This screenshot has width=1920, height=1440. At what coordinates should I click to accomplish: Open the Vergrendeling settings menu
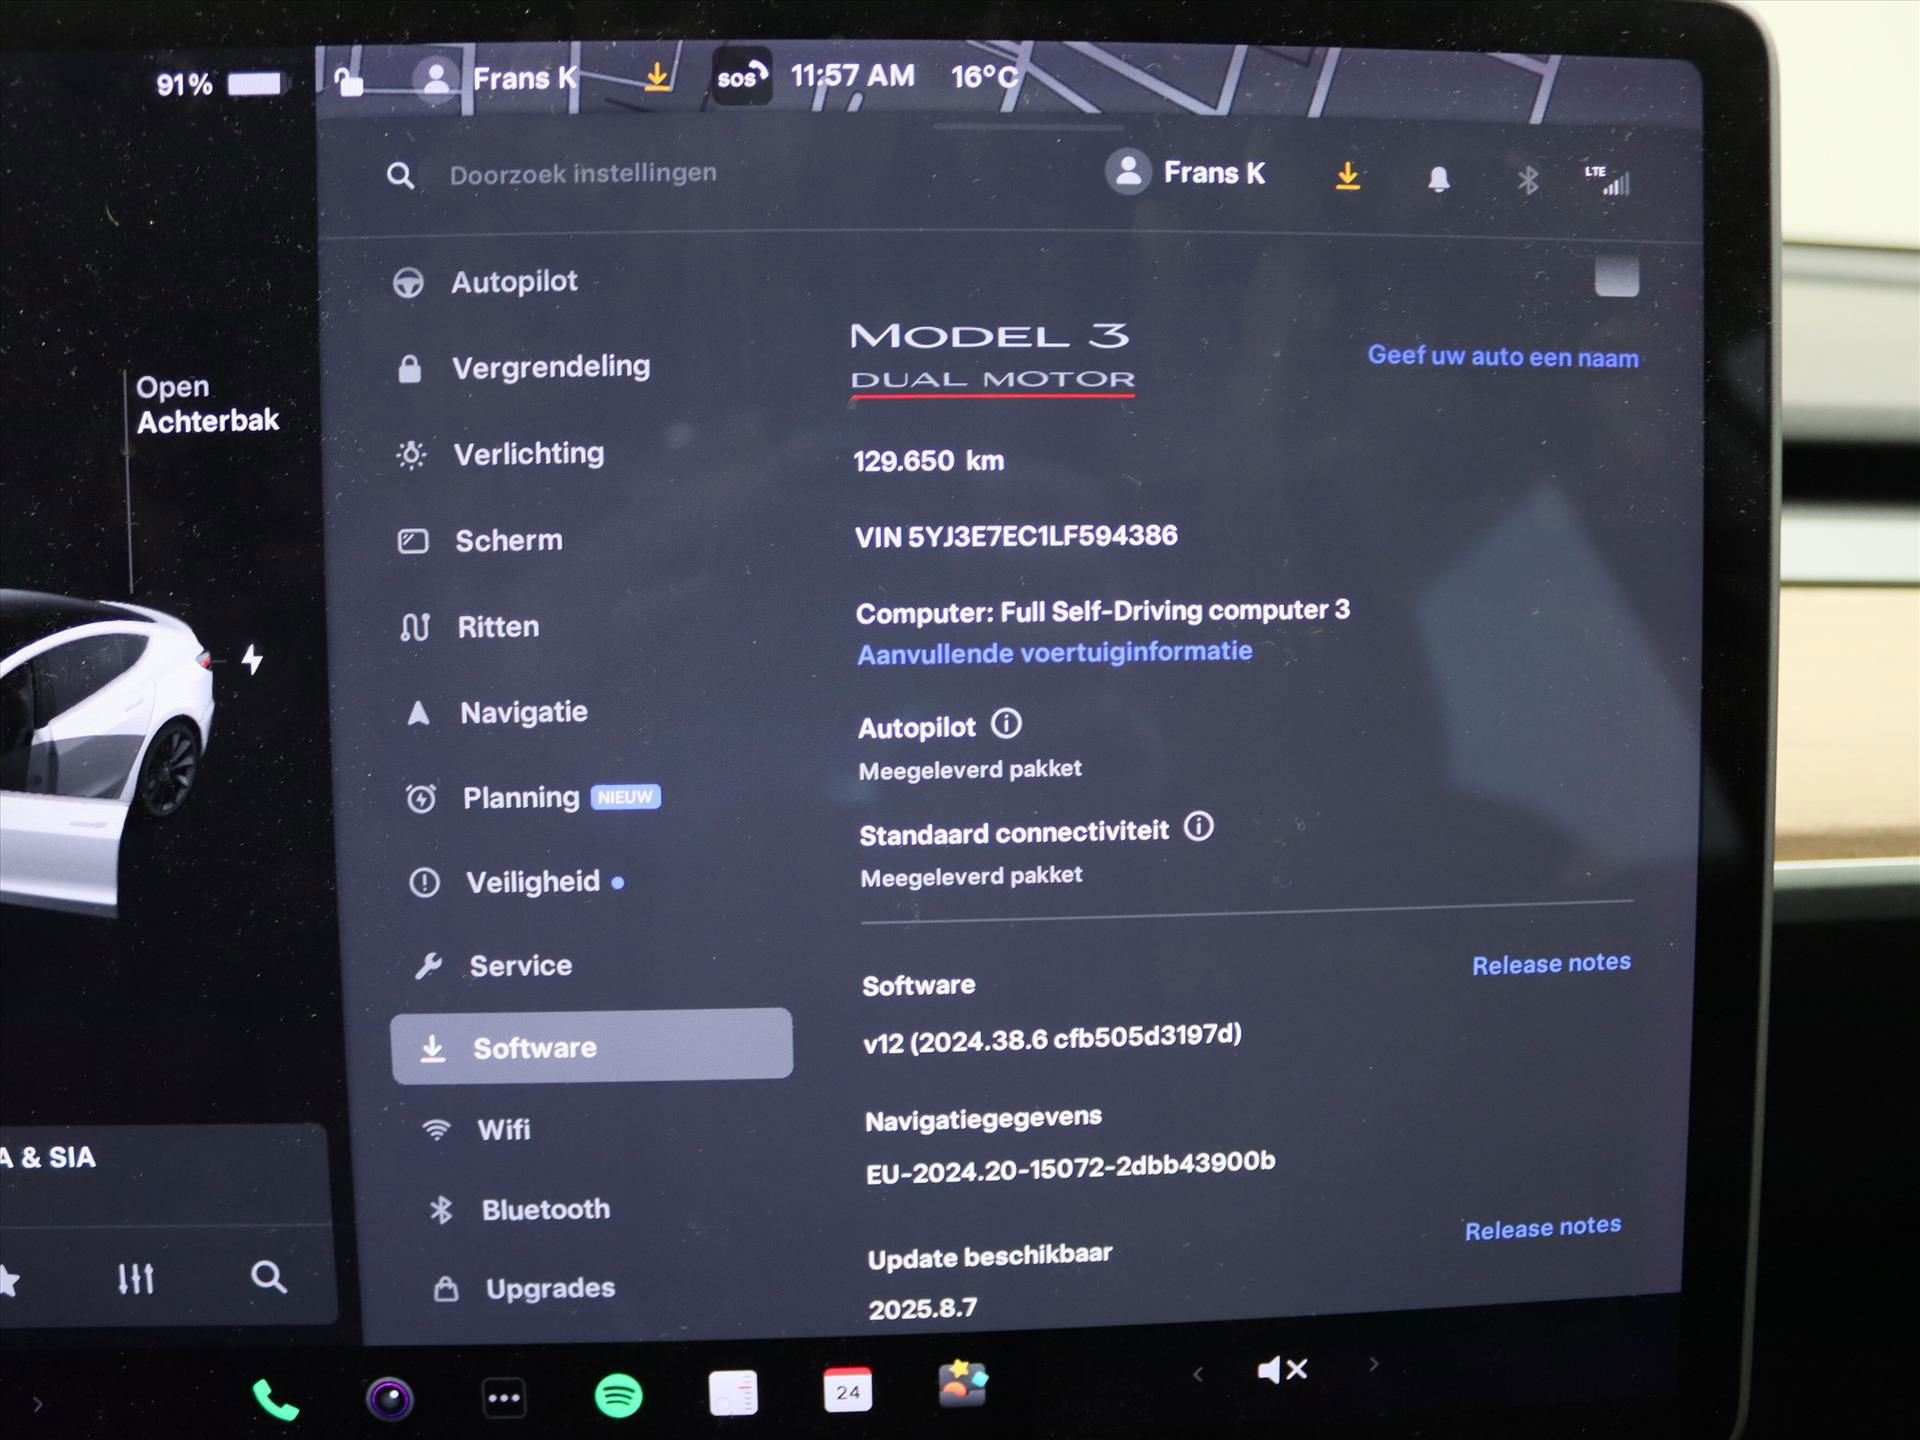coord(523,368)
